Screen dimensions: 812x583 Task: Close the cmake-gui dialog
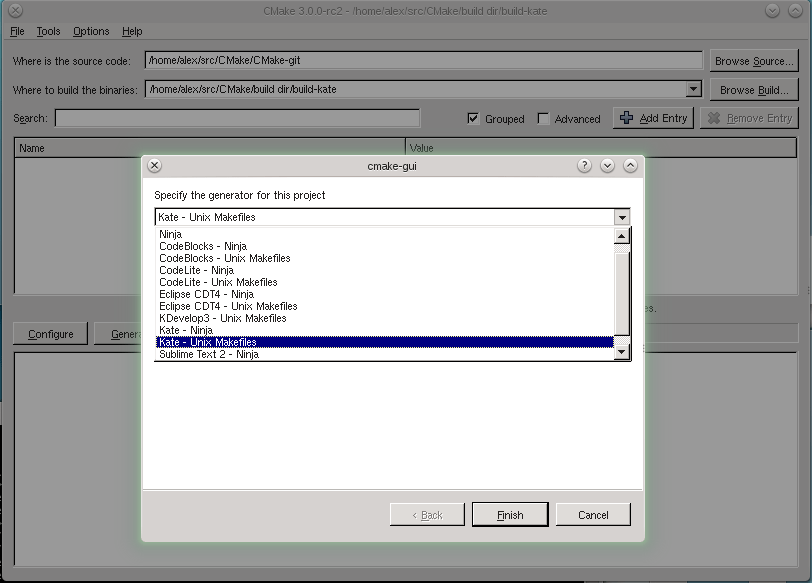(x=154, y=166)
